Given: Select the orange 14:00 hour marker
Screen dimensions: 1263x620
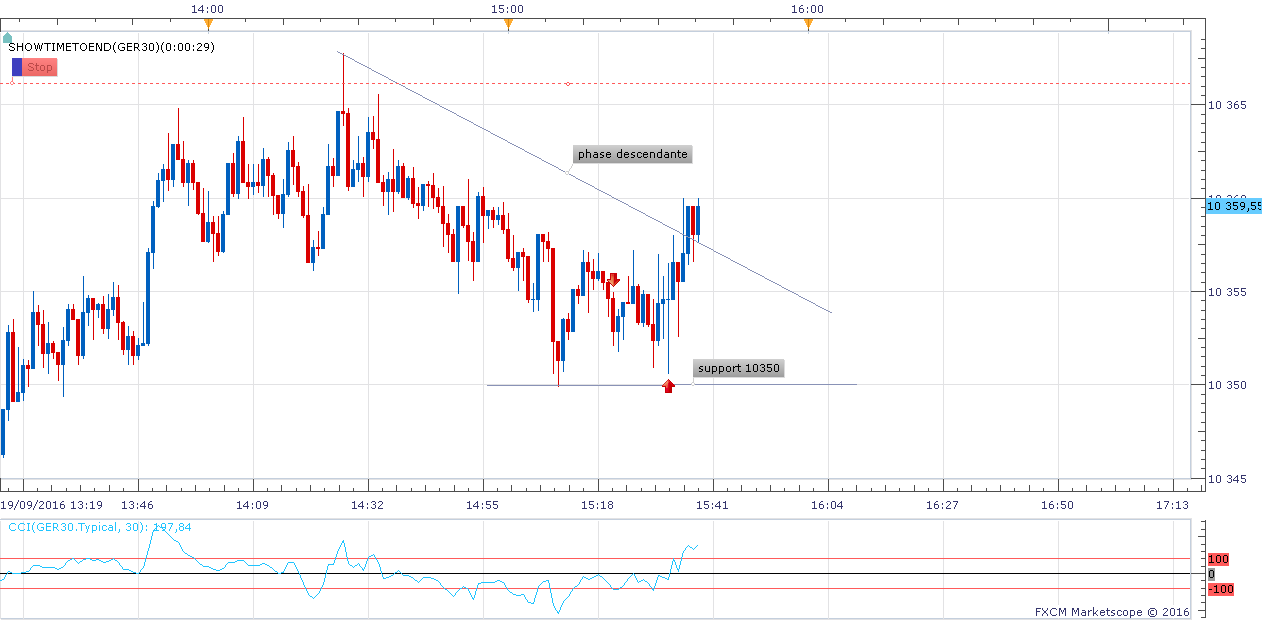Looking at the screenshot, I should click(208, 24).
